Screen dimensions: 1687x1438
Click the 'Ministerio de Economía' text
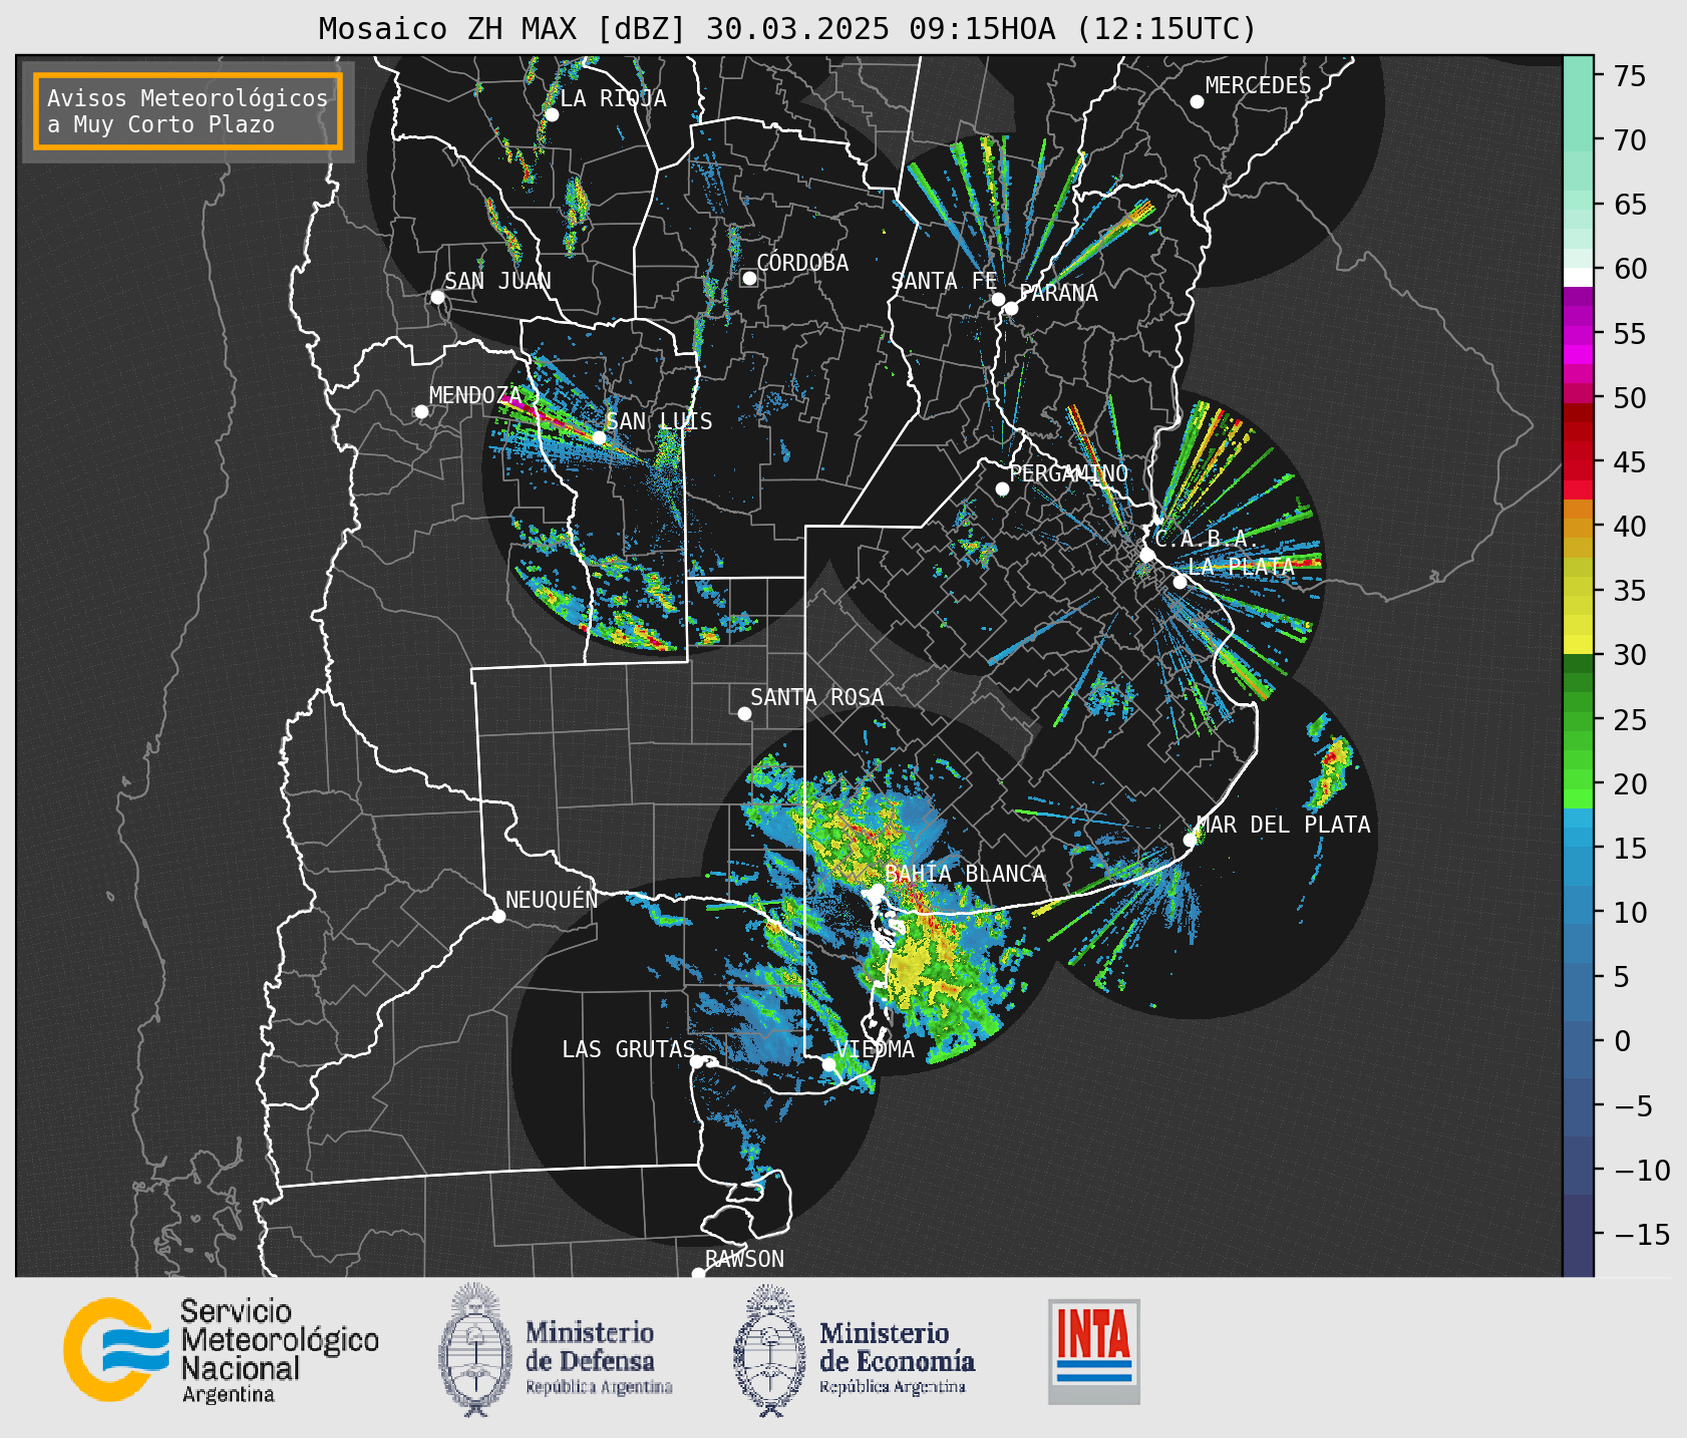click(897, 1347)
